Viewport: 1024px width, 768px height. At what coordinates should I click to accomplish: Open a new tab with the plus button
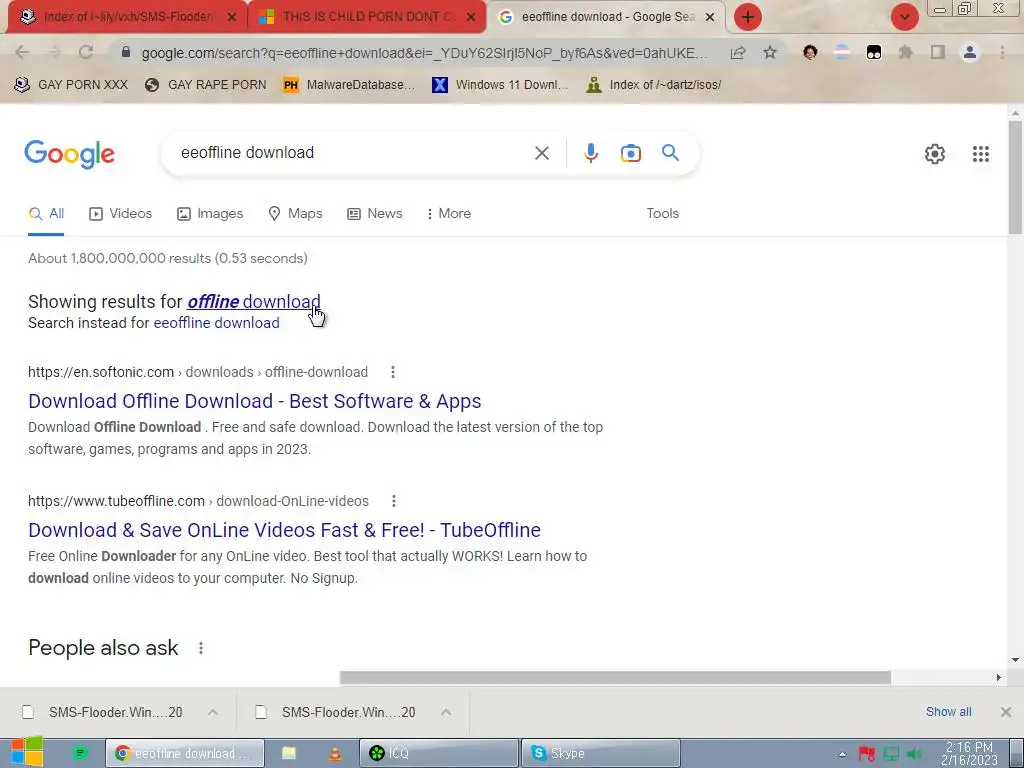coord(748,17)
